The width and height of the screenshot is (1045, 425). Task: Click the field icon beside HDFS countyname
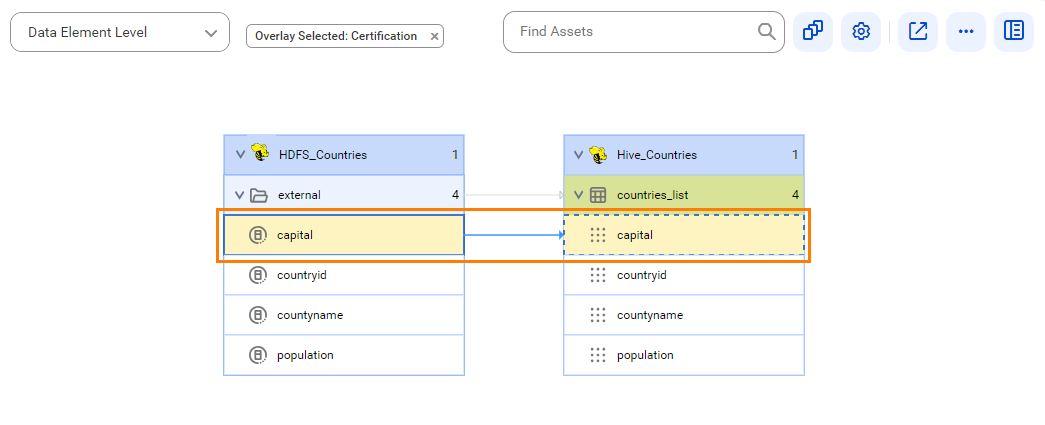[x=257, y=314]
